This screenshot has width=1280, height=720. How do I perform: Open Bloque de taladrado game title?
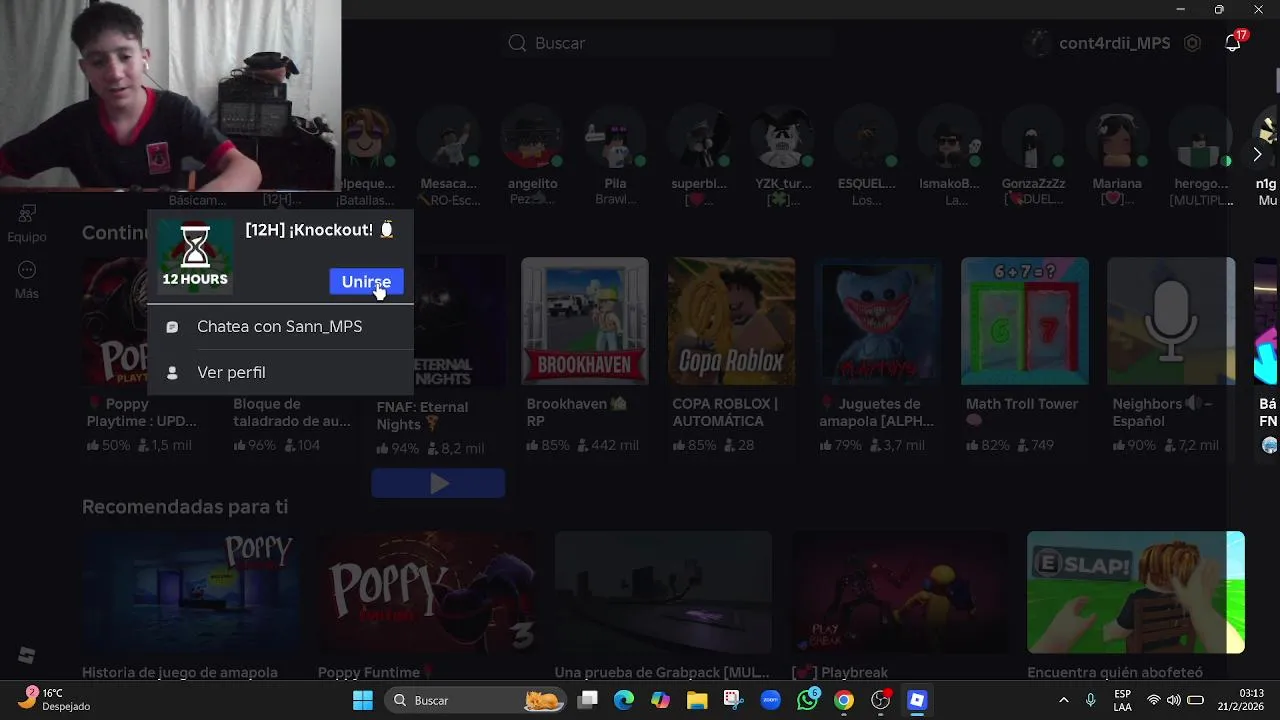tap(292, 412)
